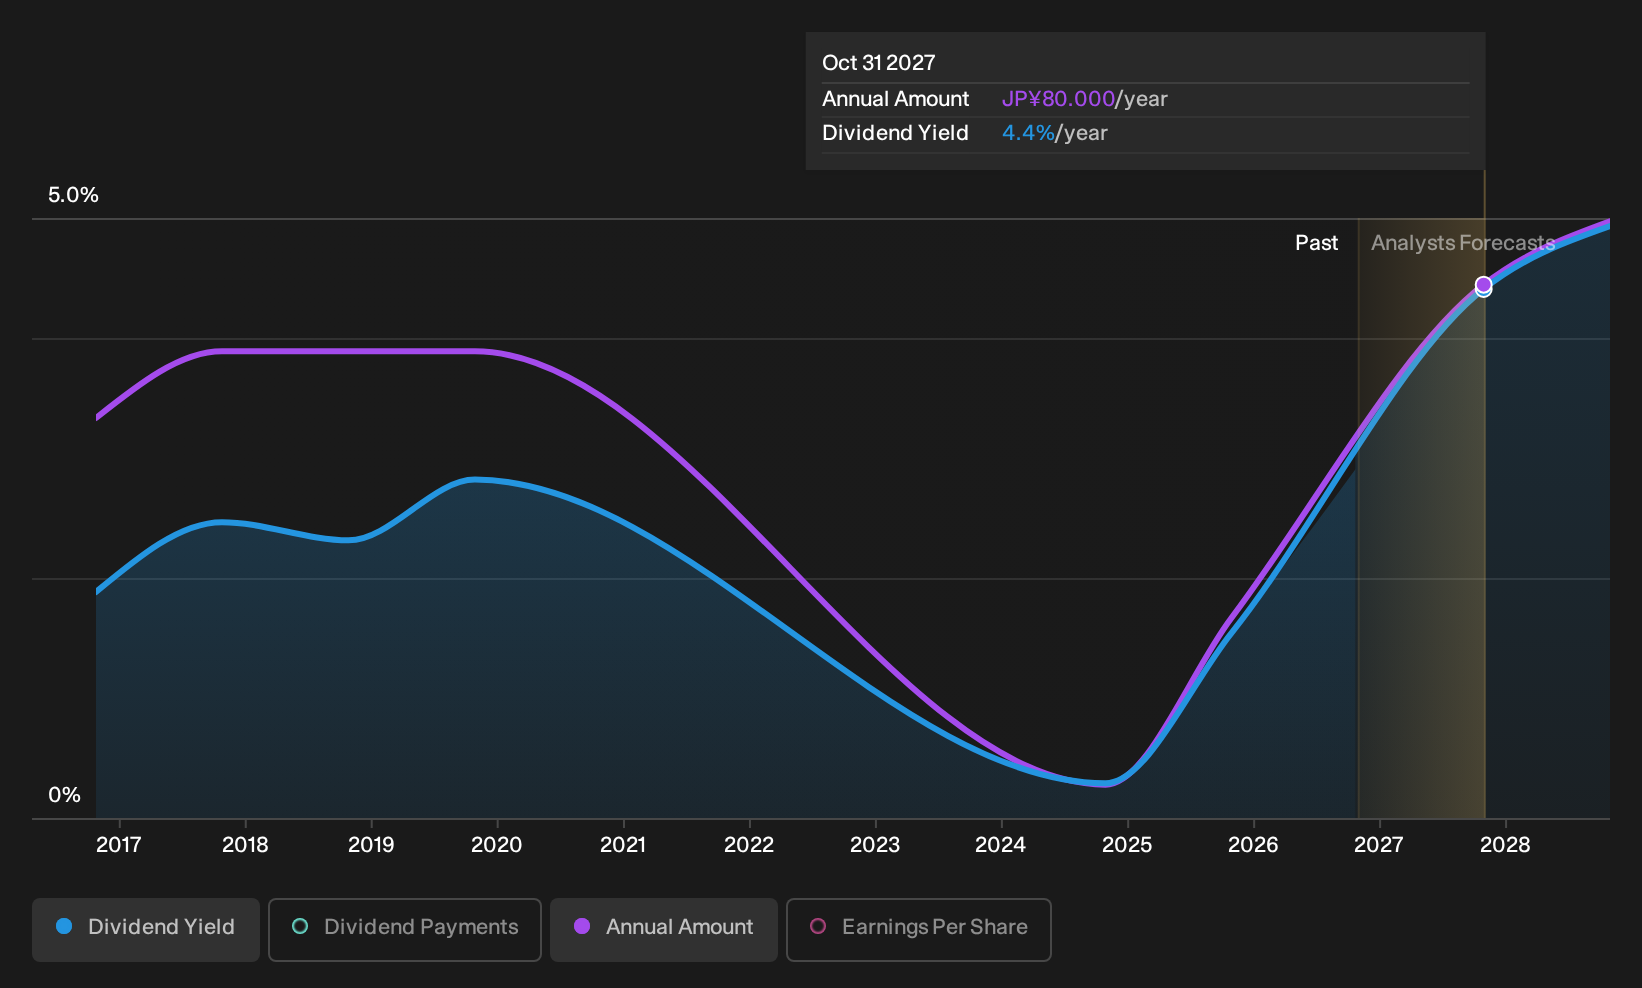Toggle the Annual Amount series
Screen dimensions: 1642x988
pyautogui.click(x=664, y=929)
